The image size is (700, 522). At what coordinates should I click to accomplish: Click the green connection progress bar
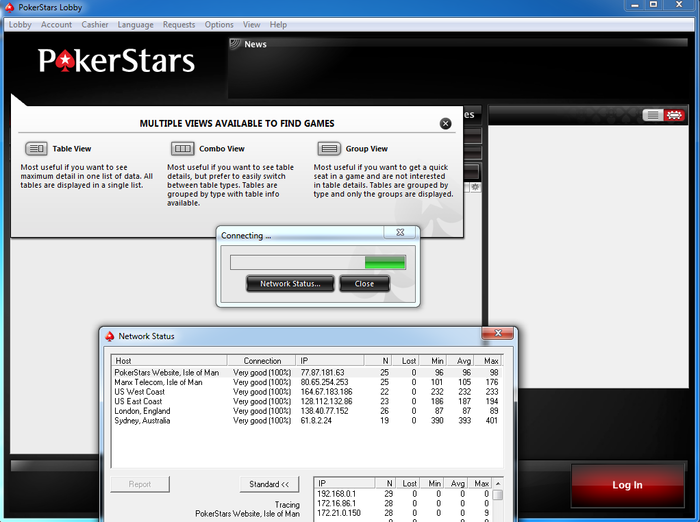click(318, 263)
